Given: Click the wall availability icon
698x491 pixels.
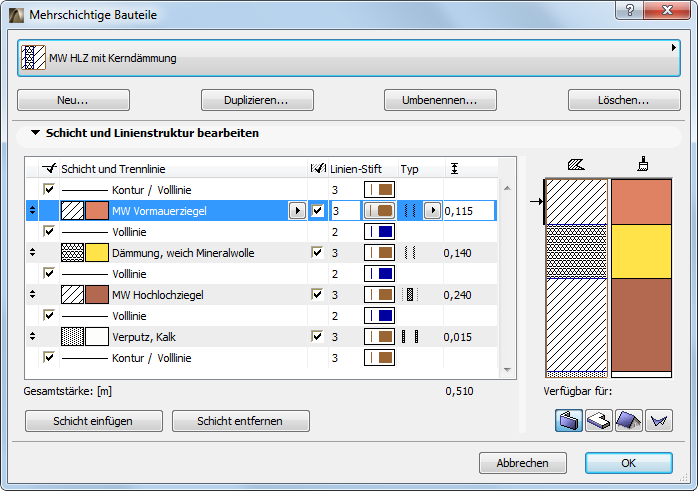Looking at the screenshot, I should point(568,421).
